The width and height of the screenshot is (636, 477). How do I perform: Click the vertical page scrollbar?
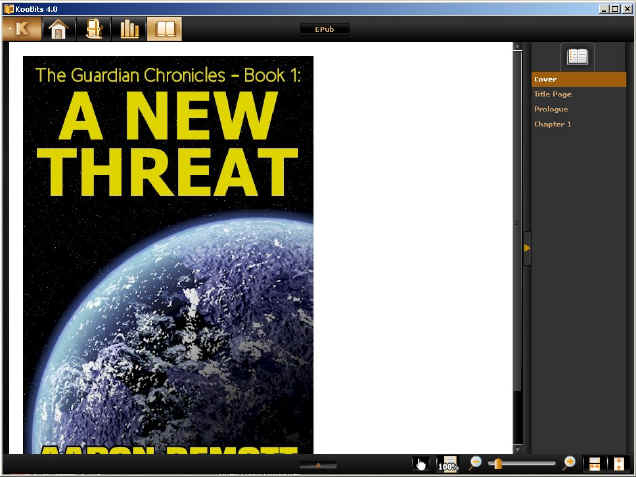(x=517, y=240)
